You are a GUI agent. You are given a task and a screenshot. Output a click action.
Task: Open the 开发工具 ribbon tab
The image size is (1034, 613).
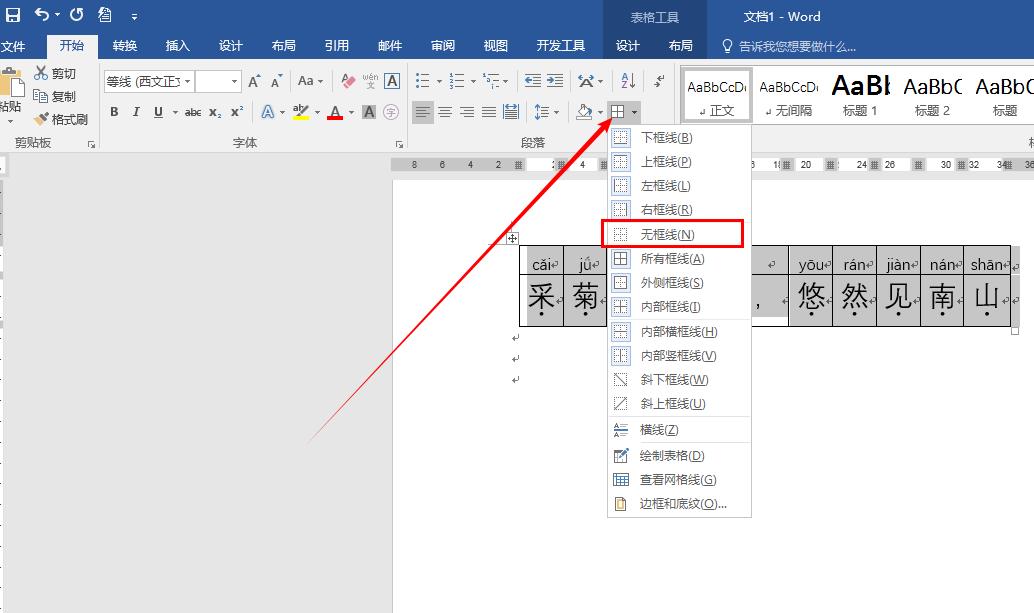561,45
